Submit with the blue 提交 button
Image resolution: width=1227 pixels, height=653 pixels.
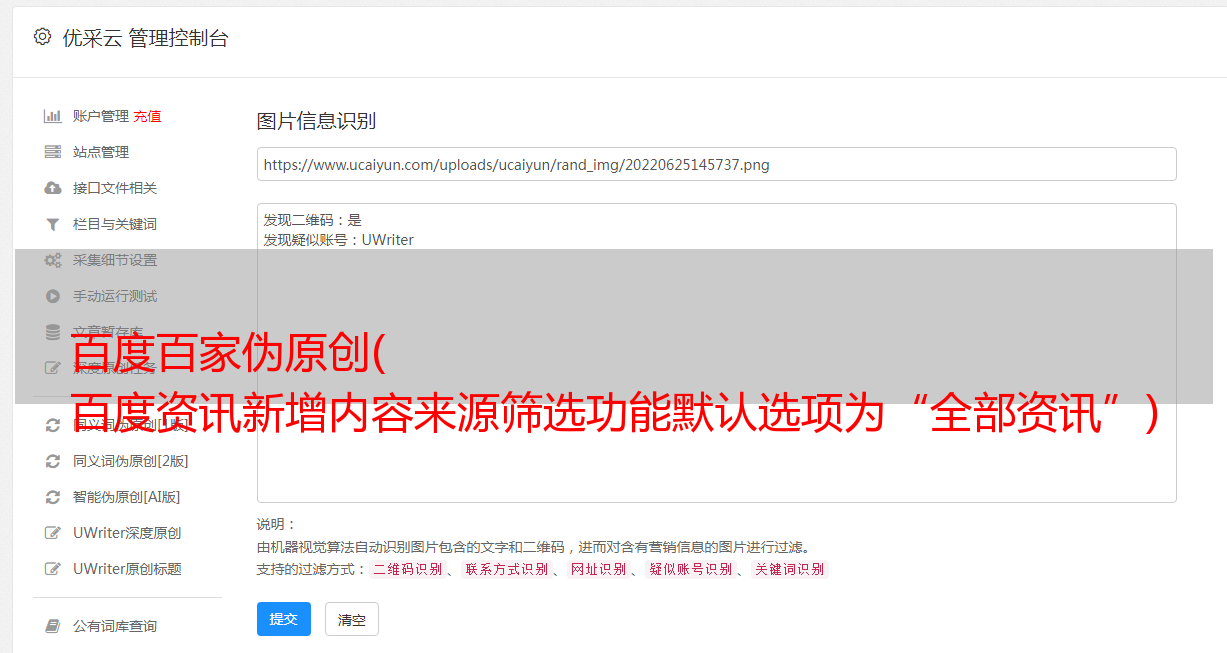click(284, 619)
